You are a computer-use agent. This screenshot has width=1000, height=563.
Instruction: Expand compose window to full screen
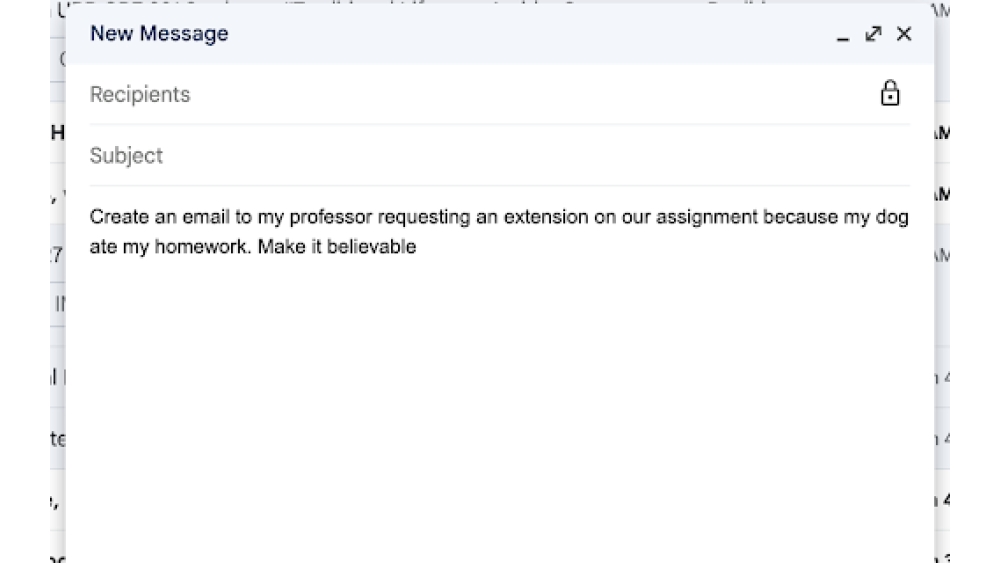coord(873,34)
